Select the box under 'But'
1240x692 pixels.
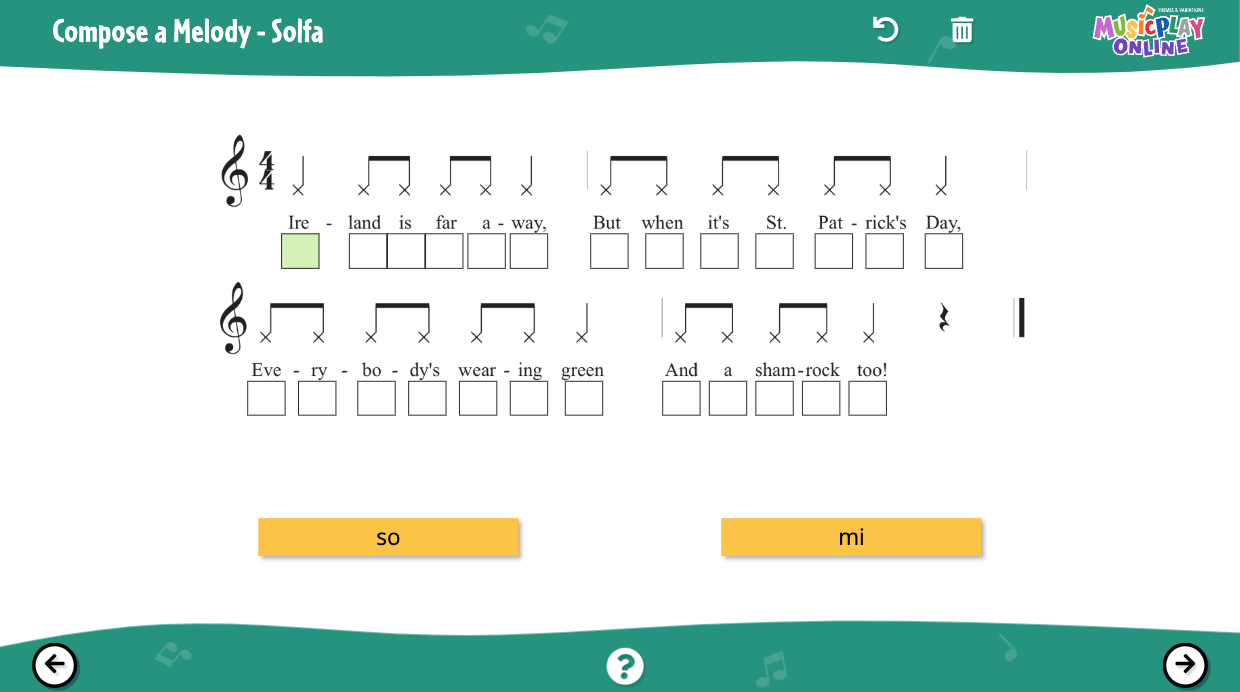tap(609, 251)
